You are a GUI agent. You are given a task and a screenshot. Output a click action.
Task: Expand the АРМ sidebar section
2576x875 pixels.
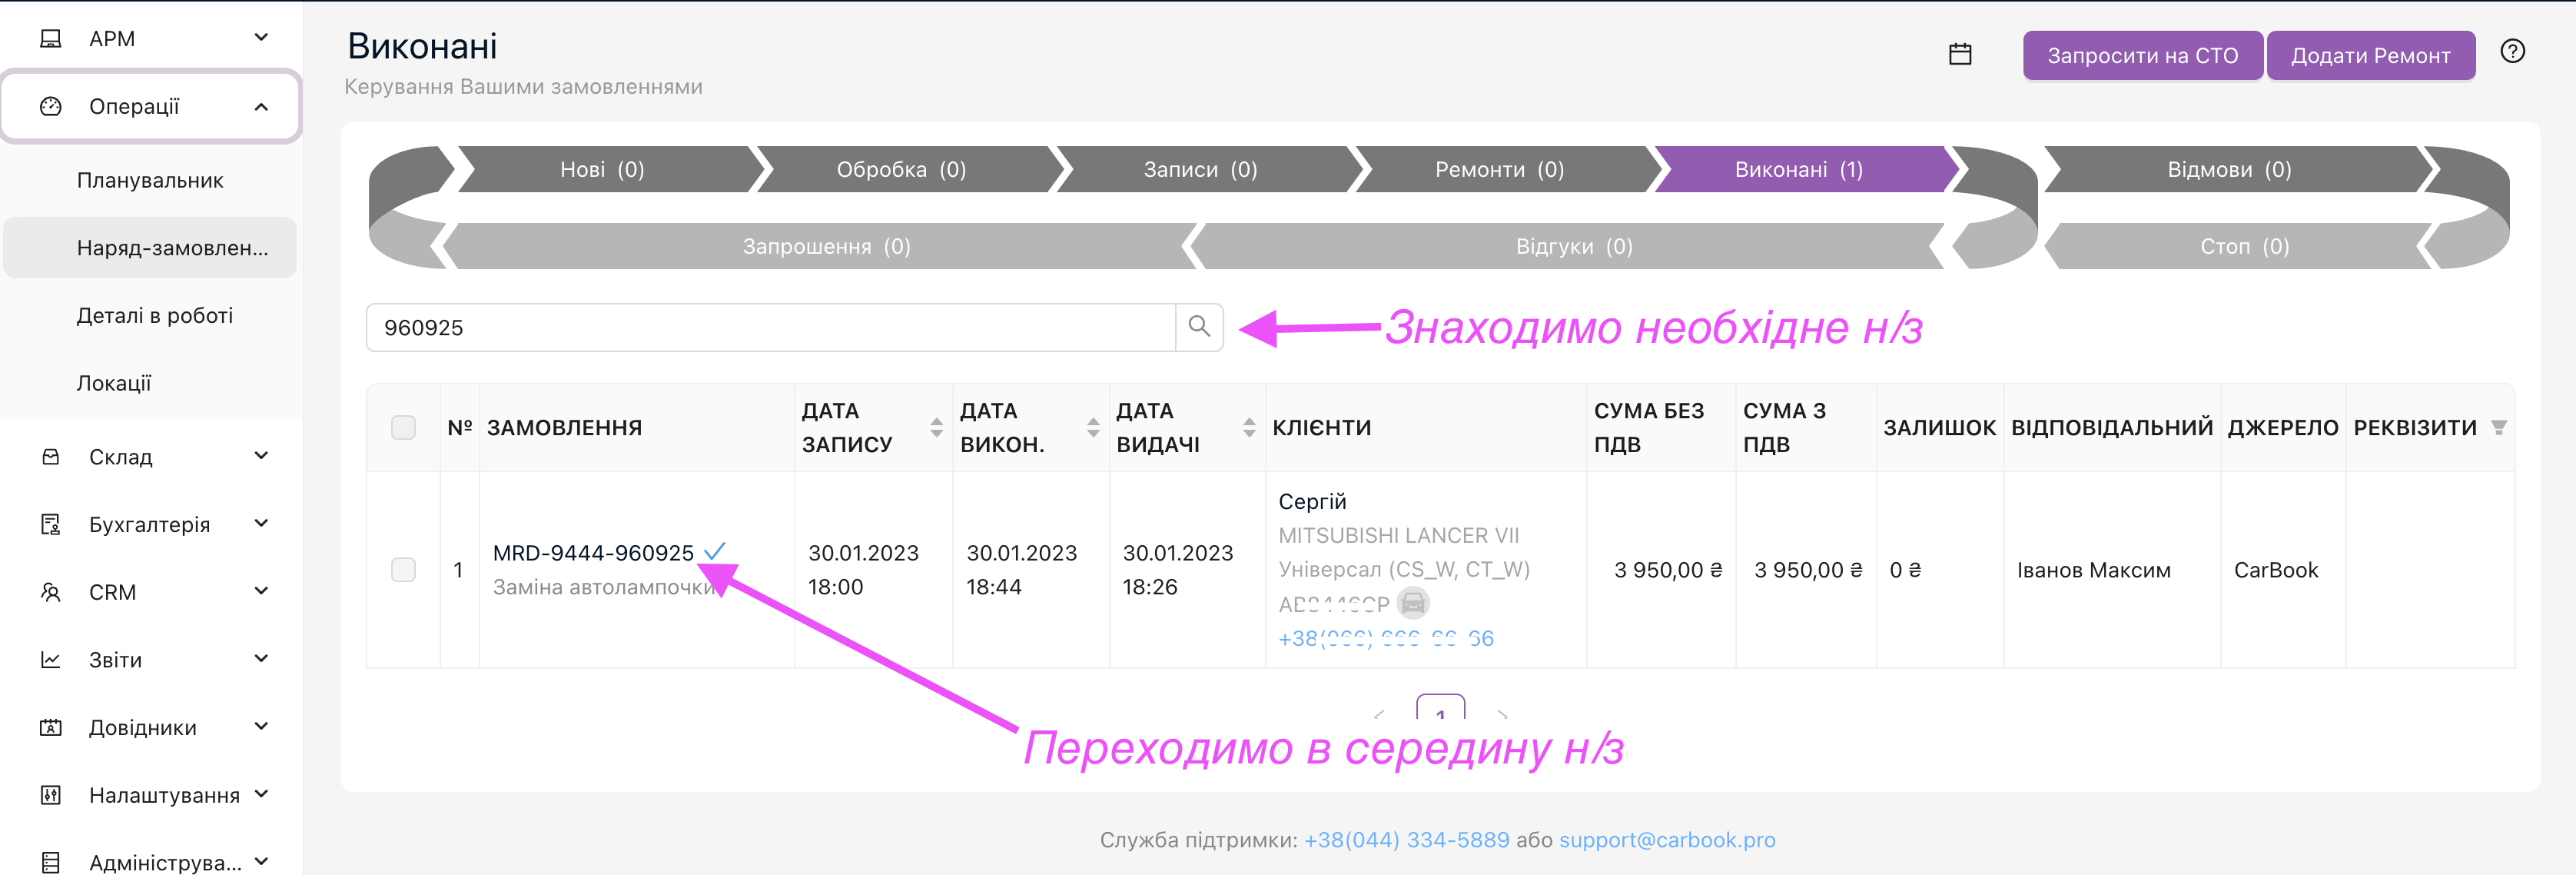pyautogui.click(x=261, y=38)
